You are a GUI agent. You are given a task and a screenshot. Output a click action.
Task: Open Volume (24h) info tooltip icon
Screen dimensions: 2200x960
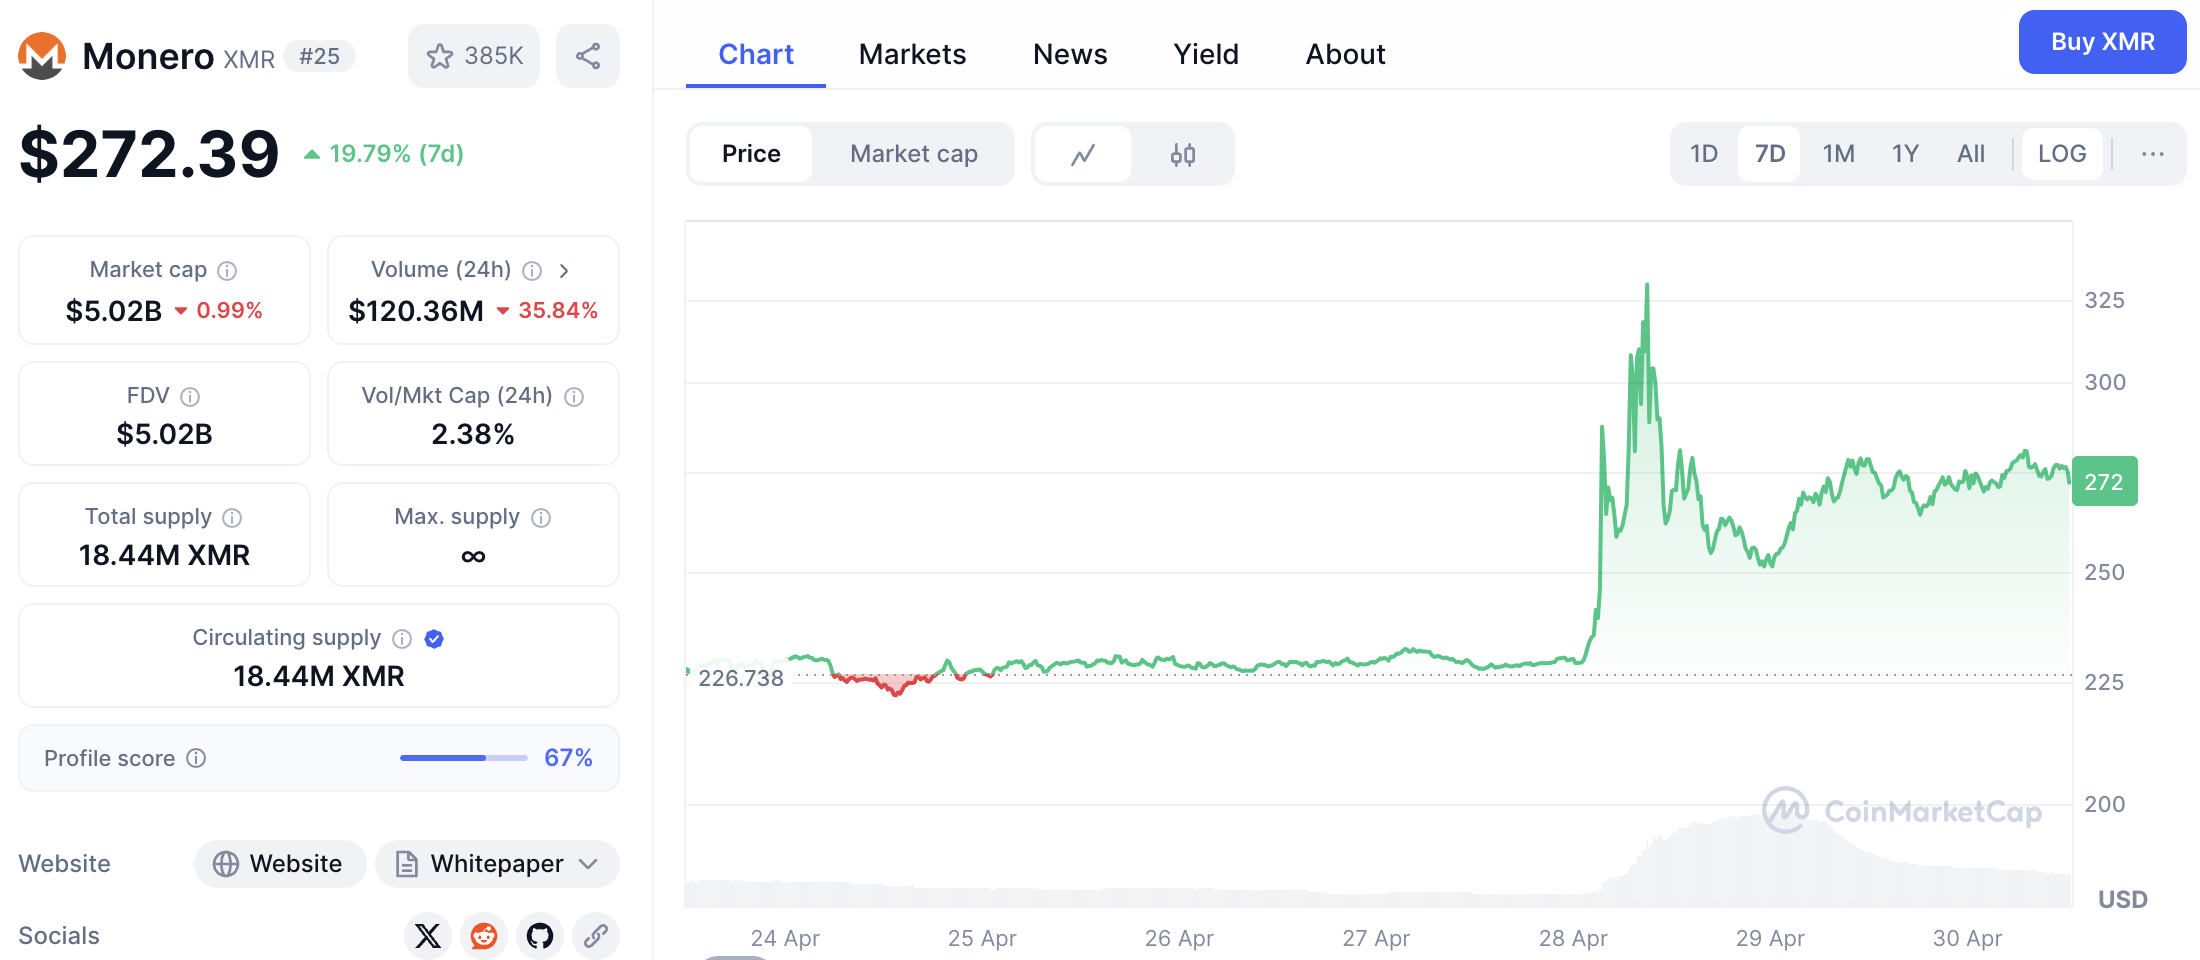tap(532, 271)
